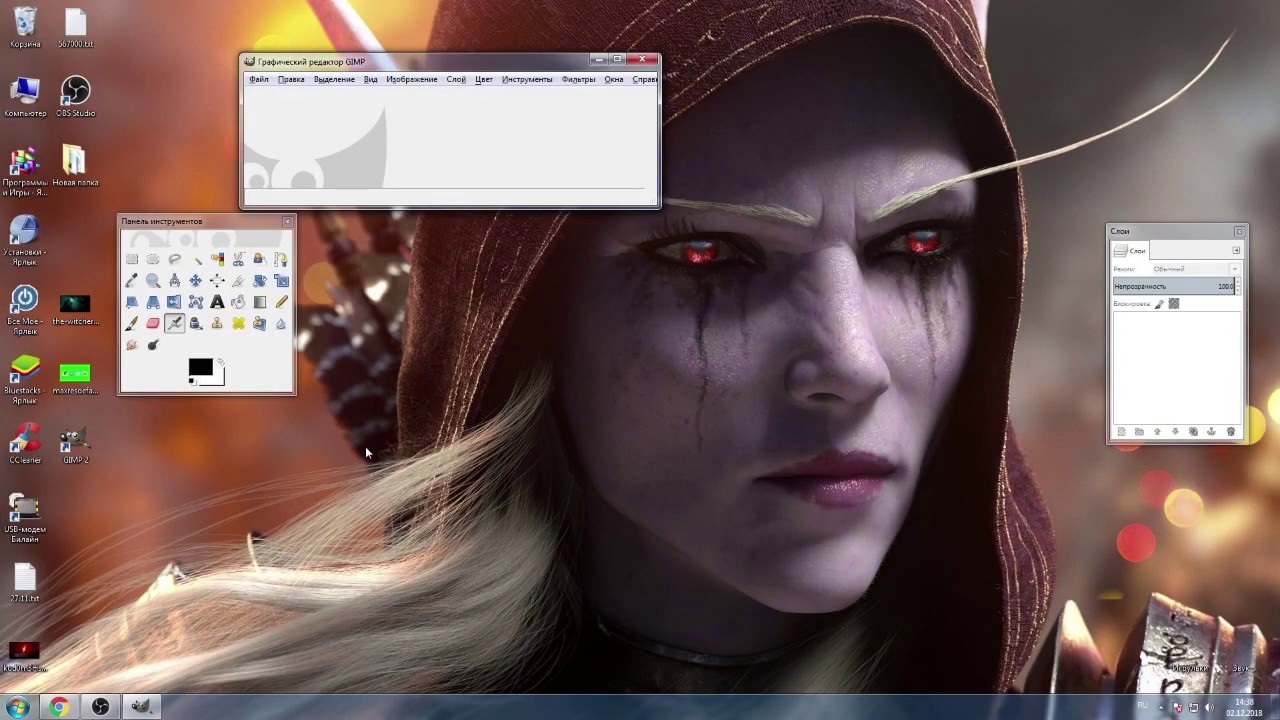
Task: Toggle lock pixels brush icon
Action: [1159, 304]
